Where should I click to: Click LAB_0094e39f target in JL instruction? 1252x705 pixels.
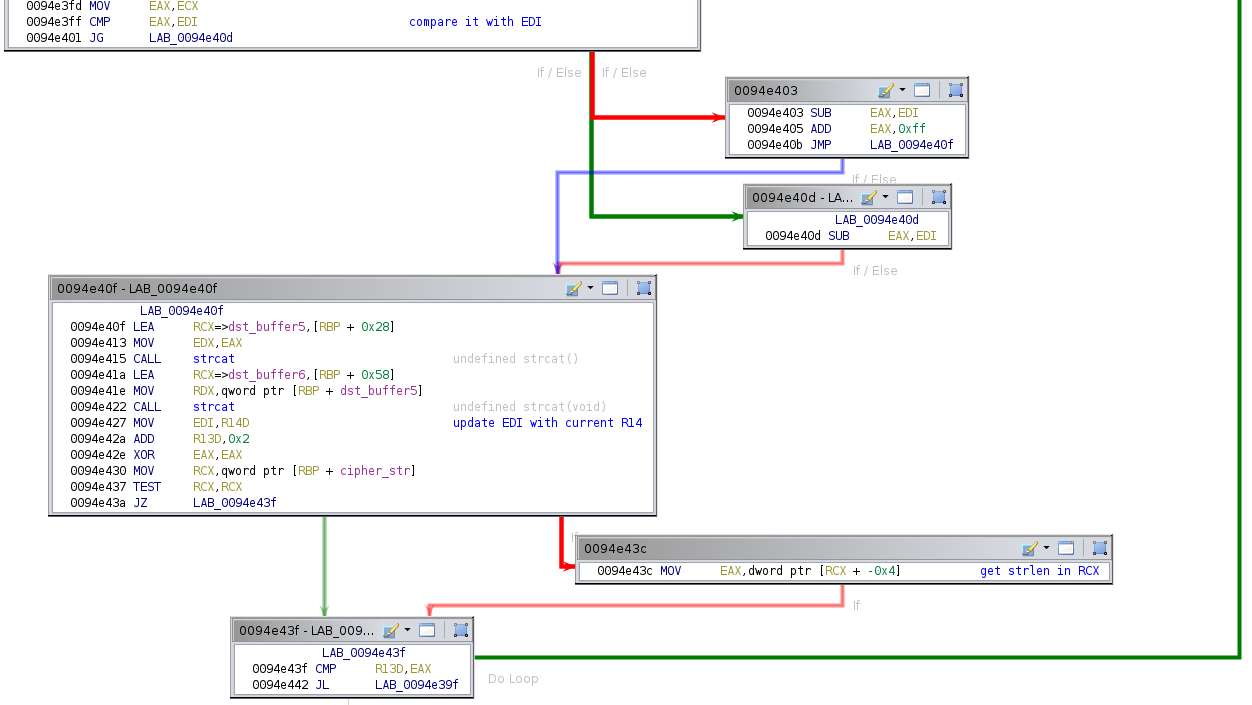point(416,685)
